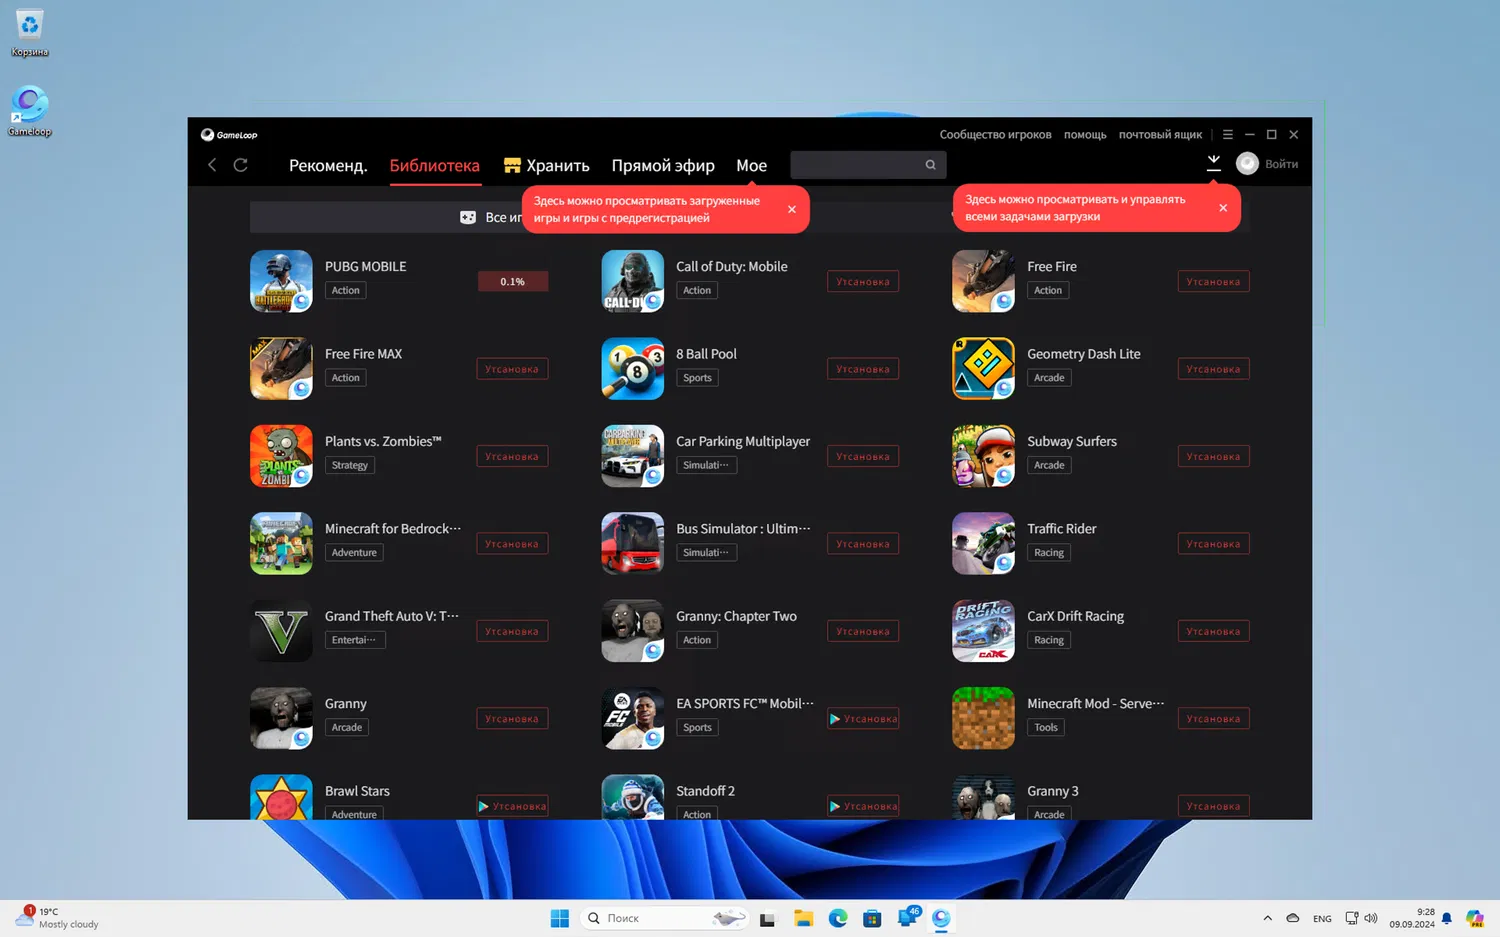Select the Standoff 2 game title

pos(705,791)
